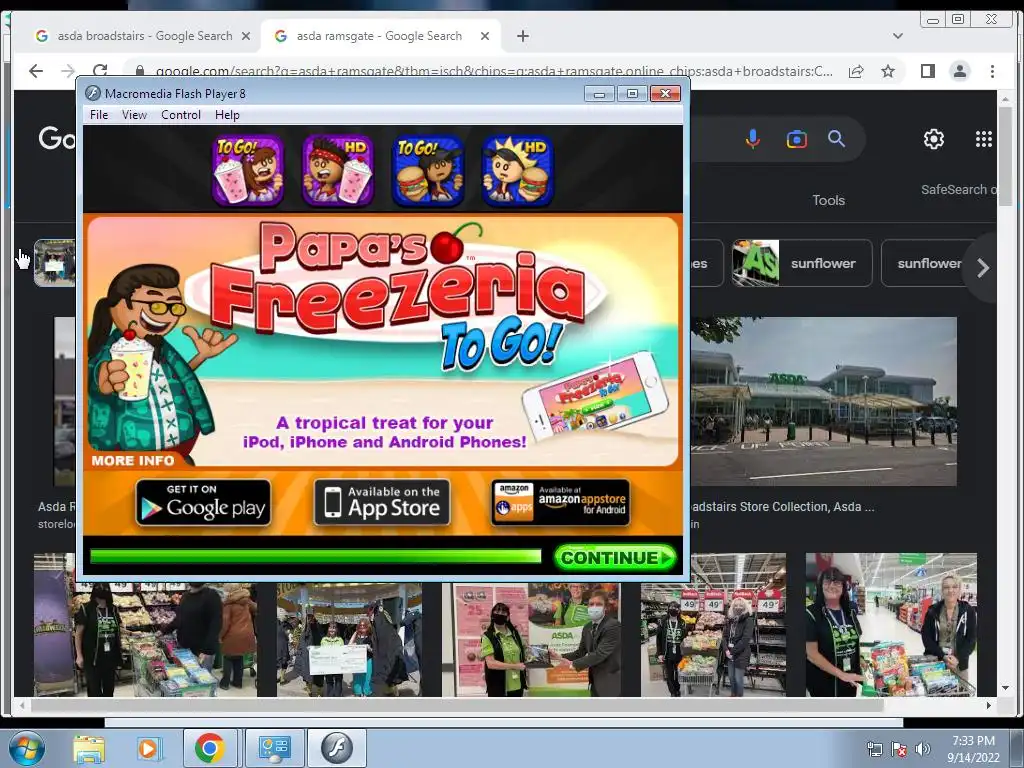Close the asda broadstairs tab
This screenshot has height=768, width=1024.
(246, 36)
